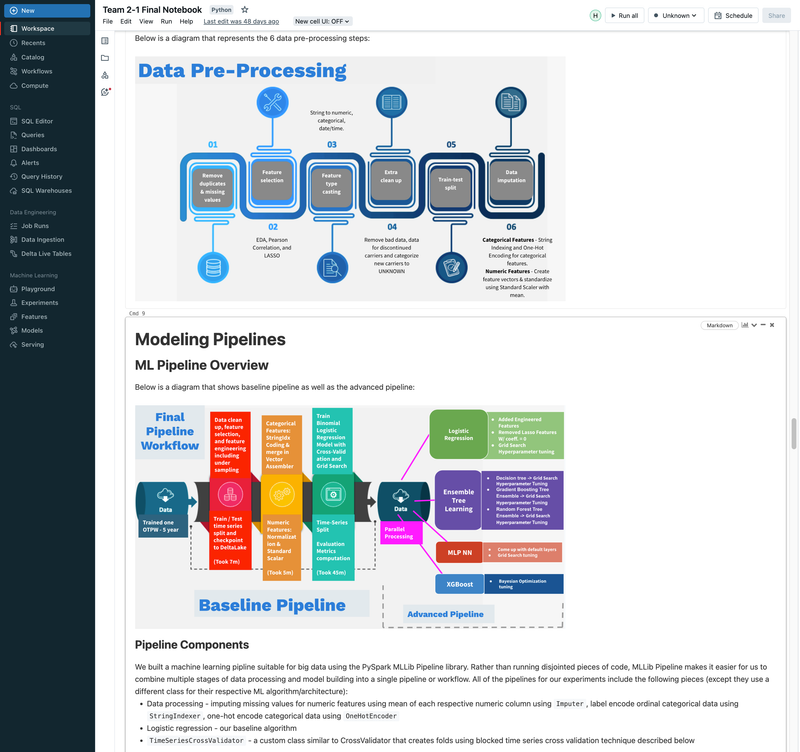800x752 pixels.
Task: Open the notebook table of contents icon
Action: coord(106,41)
